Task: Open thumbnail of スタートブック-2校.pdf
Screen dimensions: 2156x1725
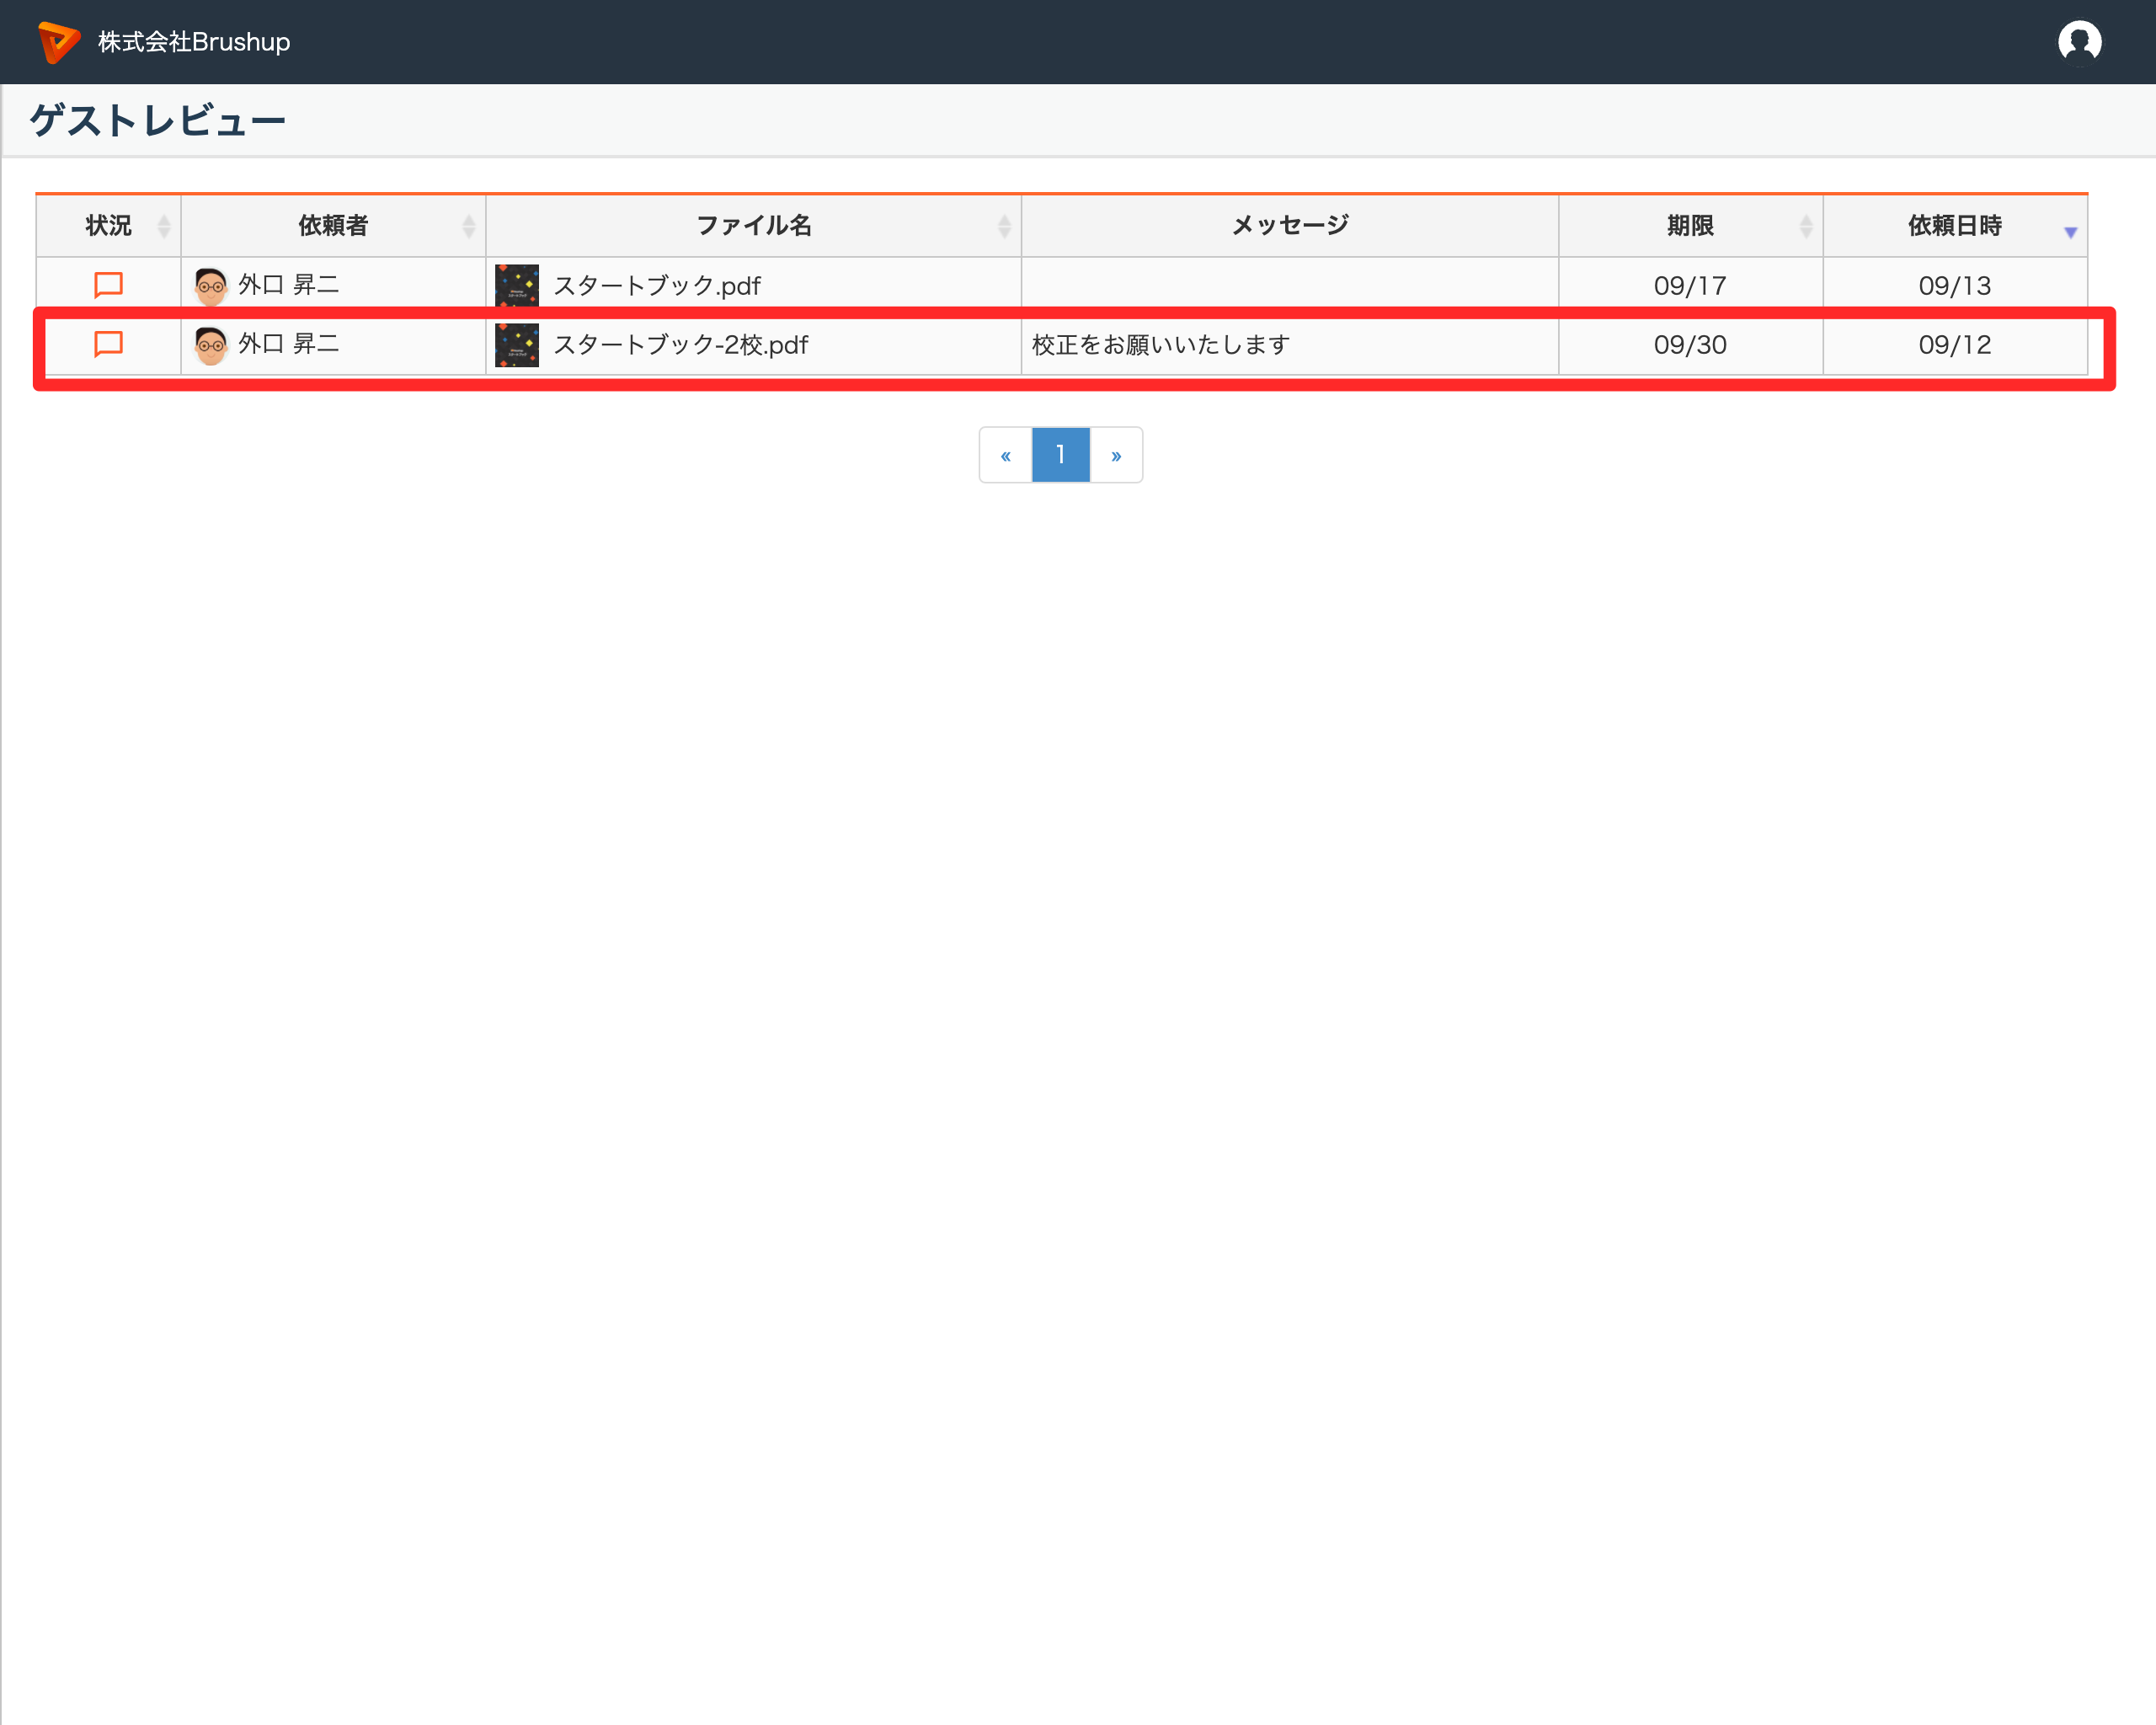Action: pyautogui.click(x=517, y=345)
